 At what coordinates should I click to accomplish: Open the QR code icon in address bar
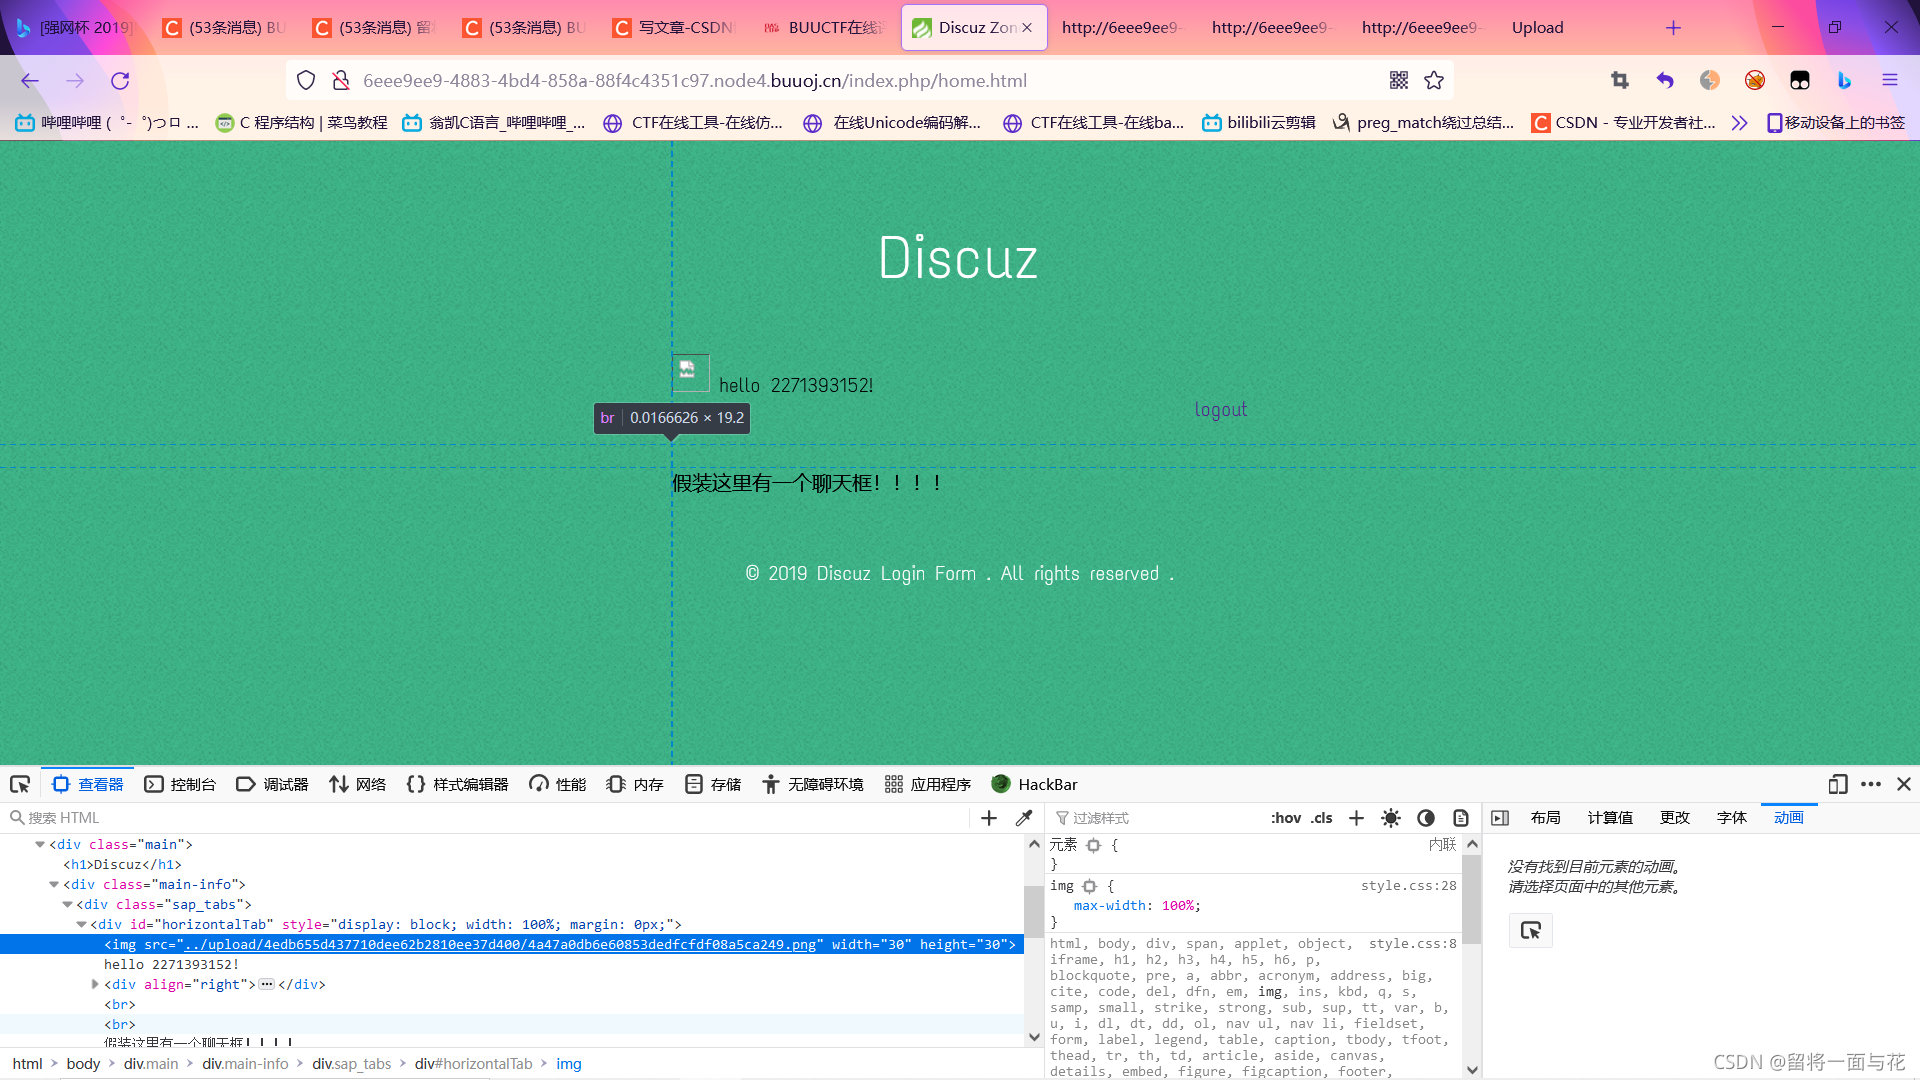pos(1398,81)
